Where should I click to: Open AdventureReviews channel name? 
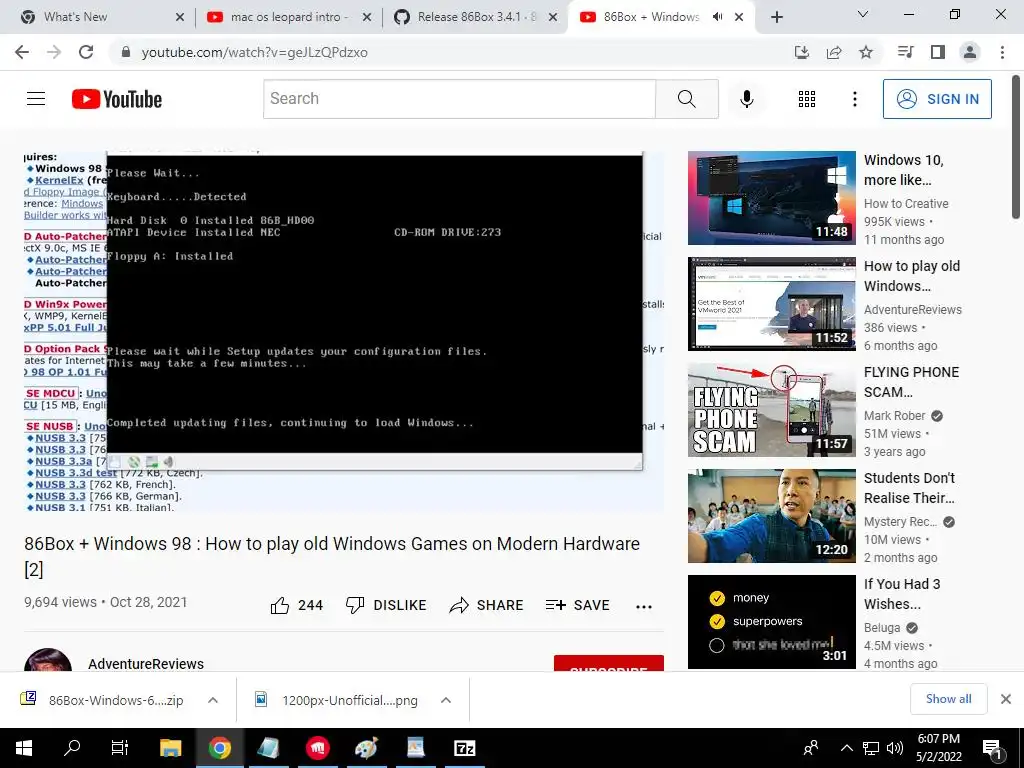pos(146,664)
